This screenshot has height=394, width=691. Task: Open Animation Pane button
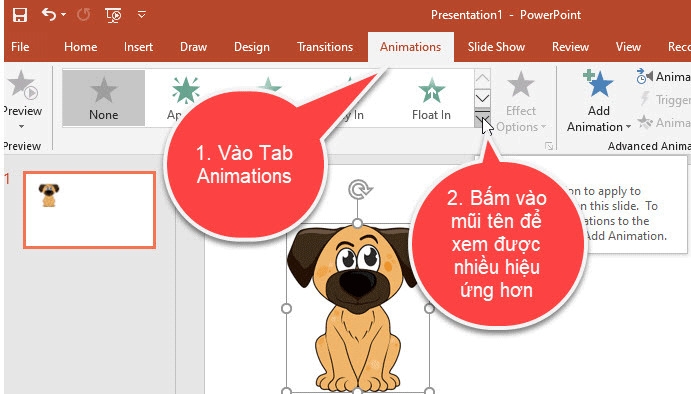pyautogui.click(x=663, y=77)
